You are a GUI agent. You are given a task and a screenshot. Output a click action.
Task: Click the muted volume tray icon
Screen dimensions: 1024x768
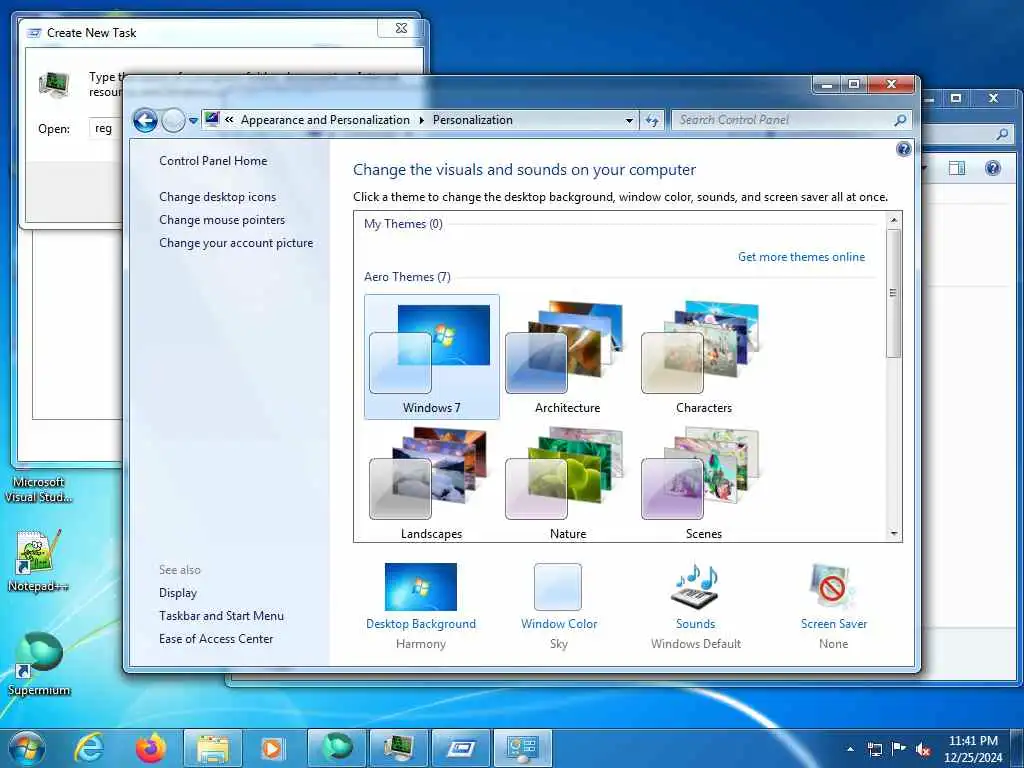923,749
